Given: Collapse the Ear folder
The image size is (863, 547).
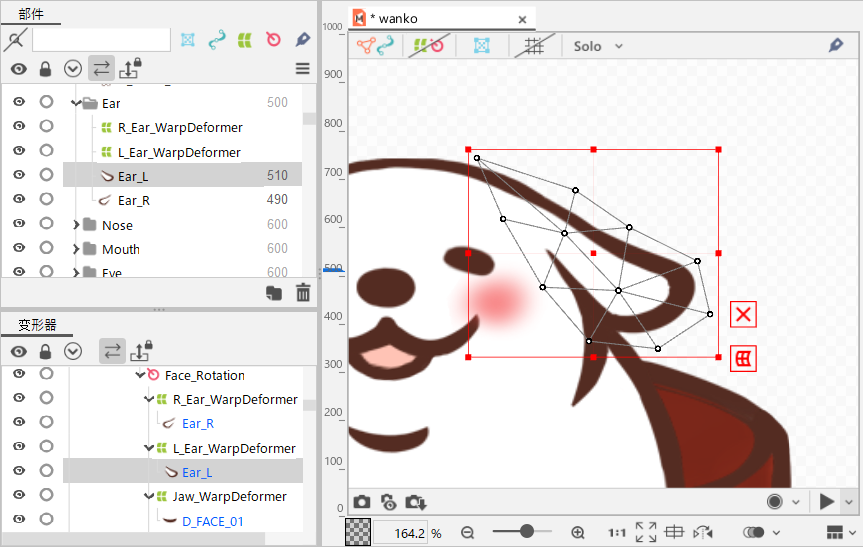Looking at the screenshot, I should (76, 103).
